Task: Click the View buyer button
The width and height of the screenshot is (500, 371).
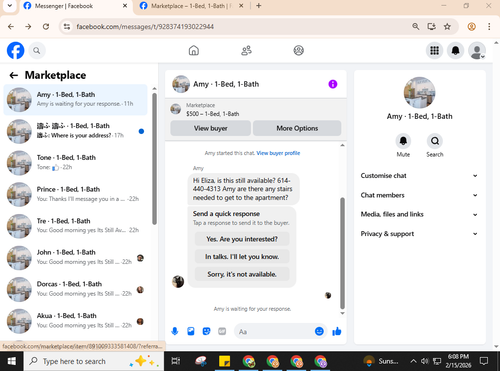Action: (x=211, y=128)
